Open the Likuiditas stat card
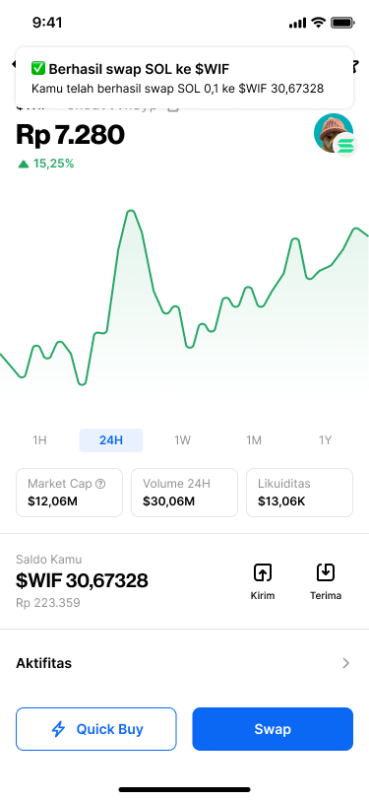Screen dimensions: 369x800 pos(300,493)
